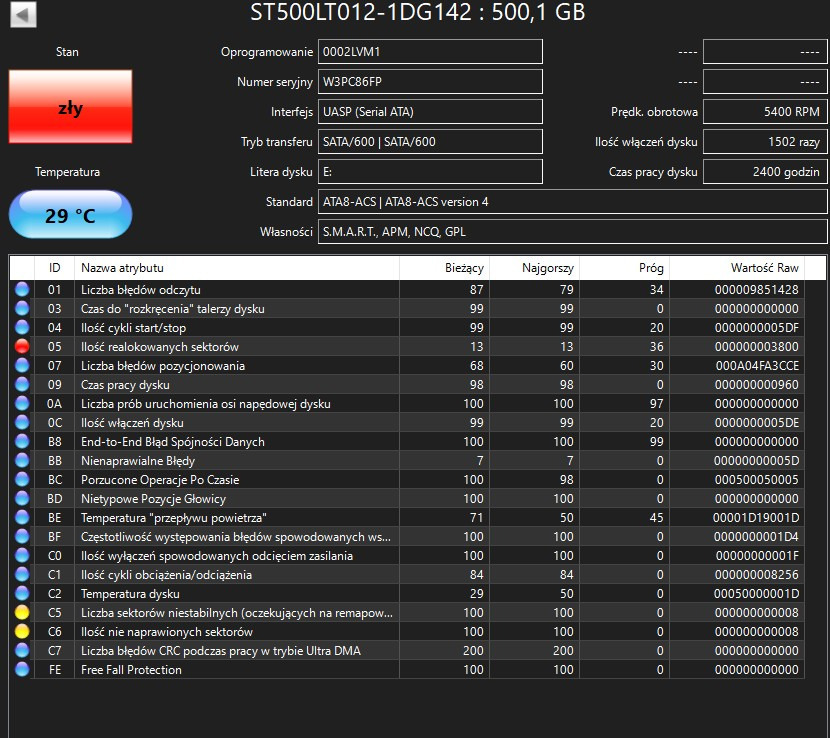Select the 'Nienaprawialne Błędy' row
The height and width of the screenshot is (738, 830).
coord(407,461)
